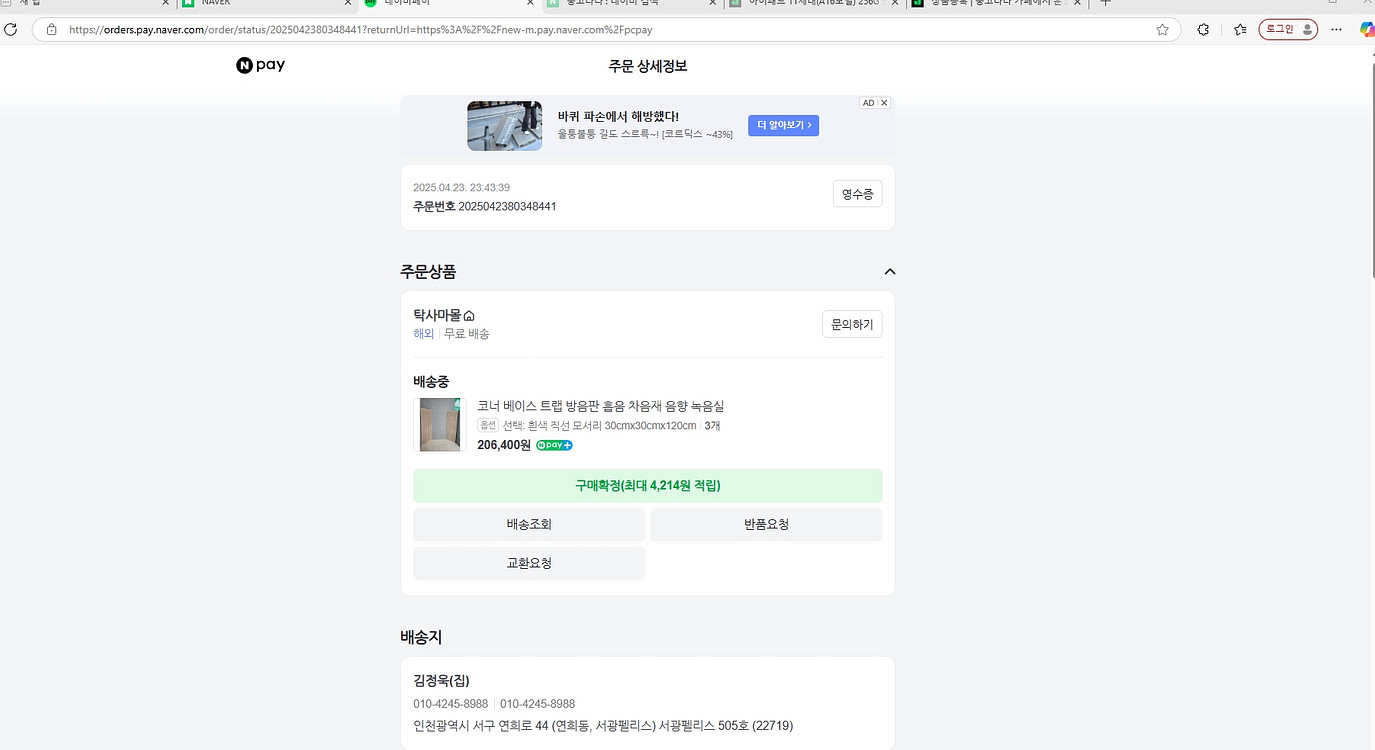Screen dimensions: 1375x750
Task: Click the 배송중 shipping status text
Action: (431, 381)
